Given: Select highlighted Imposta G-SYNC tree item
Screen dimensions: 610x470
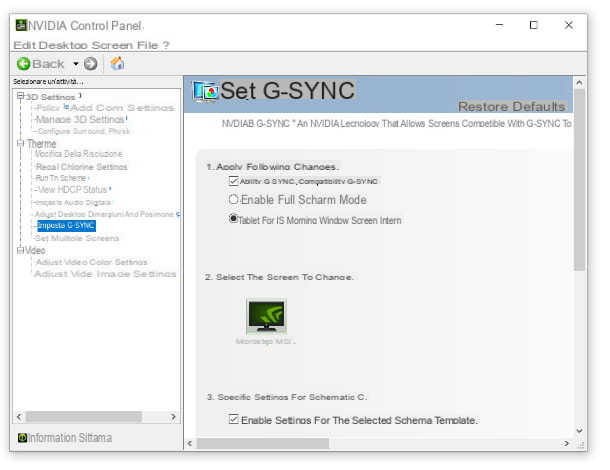Looking at the screenshot, I should 66,226.
